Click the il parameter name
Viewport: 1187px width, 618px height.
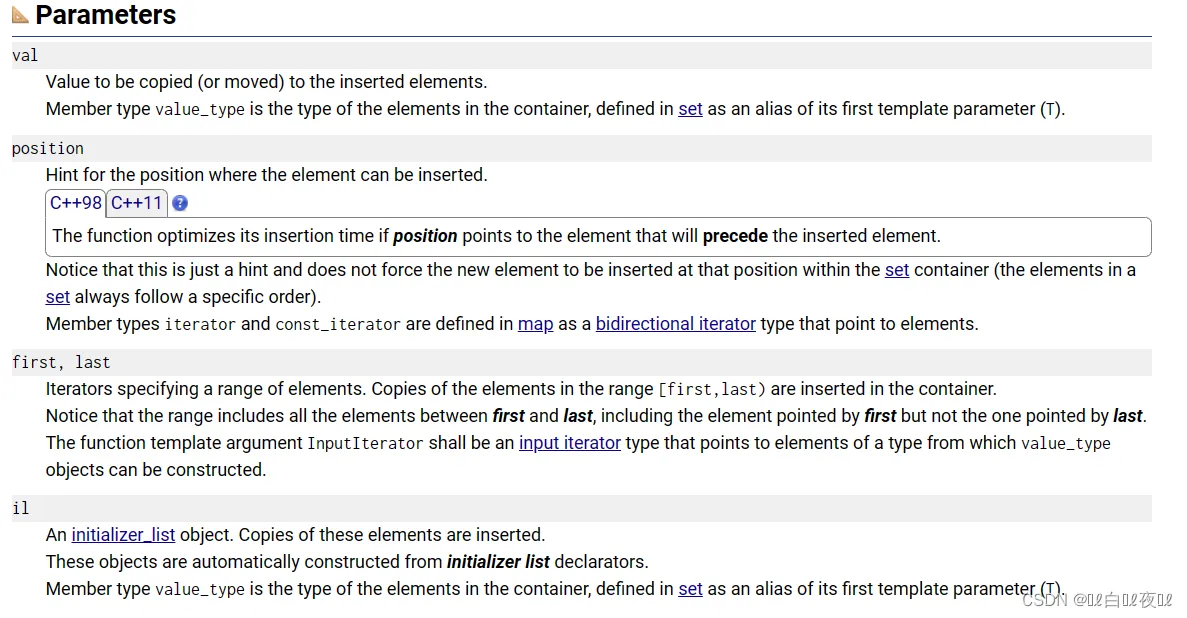coord(21,509)
